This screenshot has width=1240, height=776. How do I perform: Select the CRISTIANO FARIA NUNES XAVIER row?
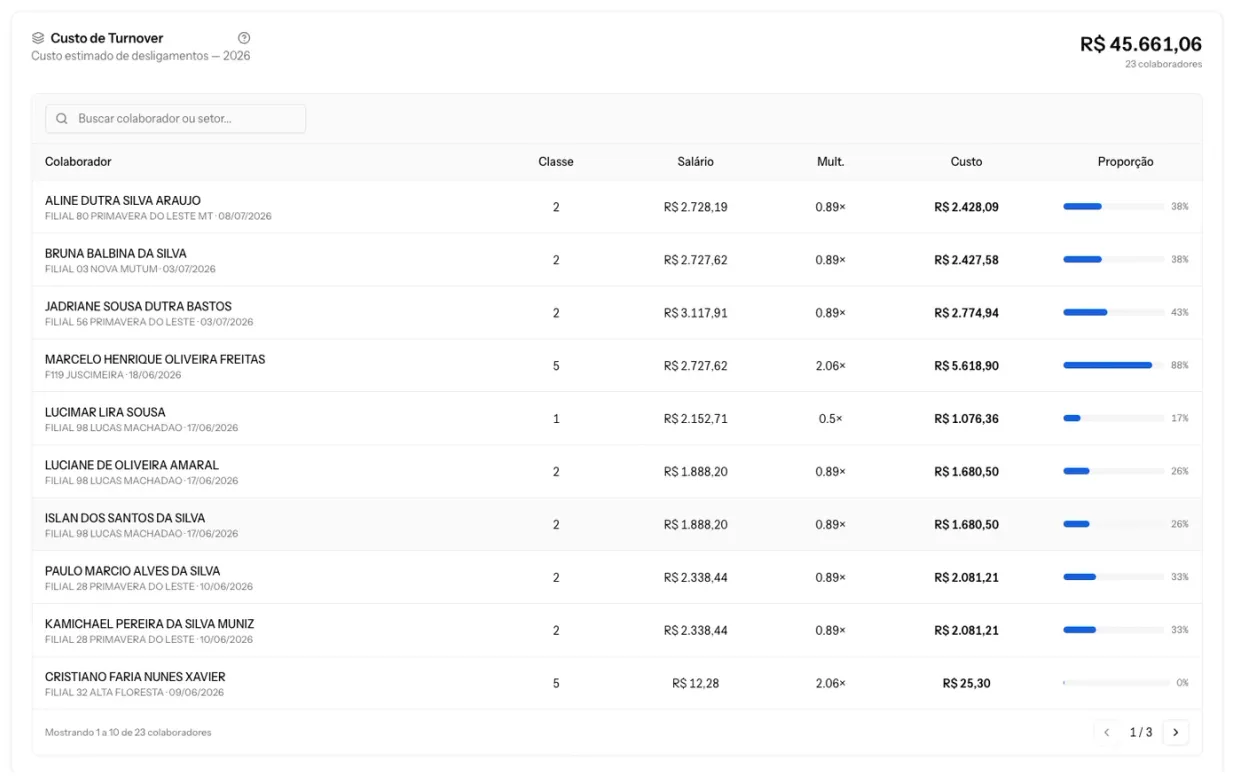tap(617, 683)
